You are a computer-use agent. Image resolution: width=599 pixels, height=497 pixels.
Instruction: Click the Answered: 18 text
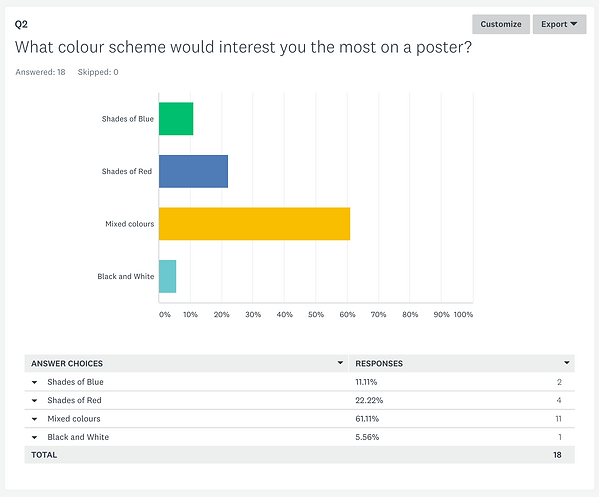(40, 72)
